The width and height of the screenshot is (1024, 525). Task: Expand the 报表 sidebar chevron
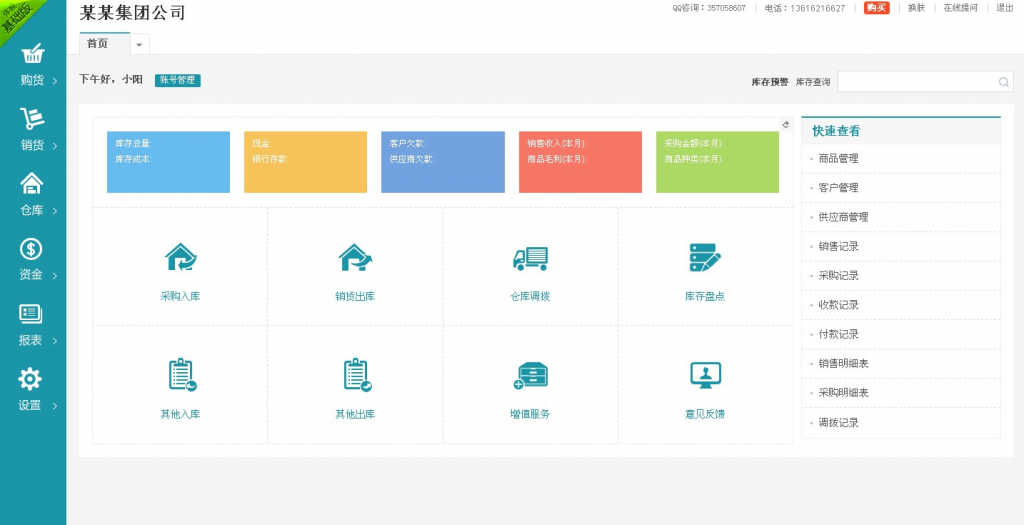(55, 341)
